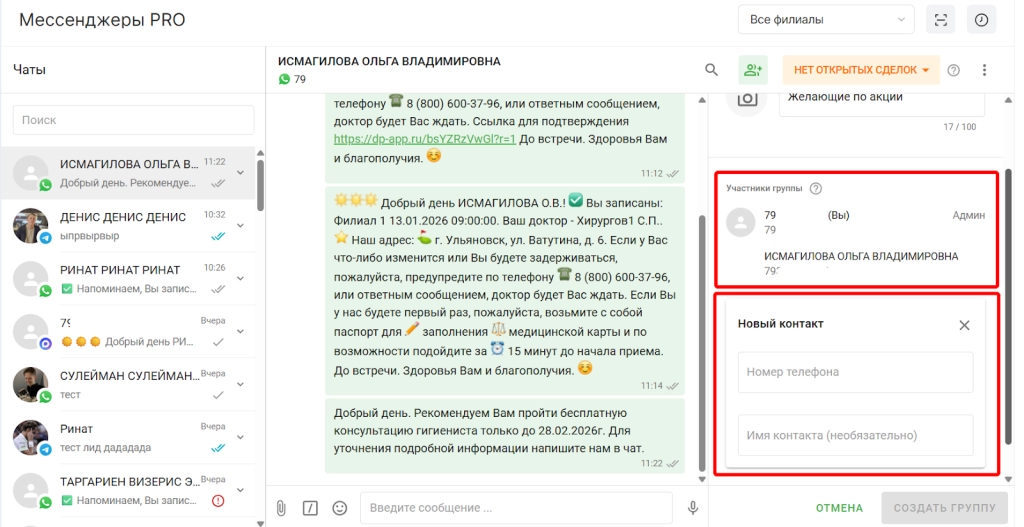Open the СУЛЕЙМАН chat in the list
The height and width of the screenshot is (527, 1024).
(x=130, y=384)
